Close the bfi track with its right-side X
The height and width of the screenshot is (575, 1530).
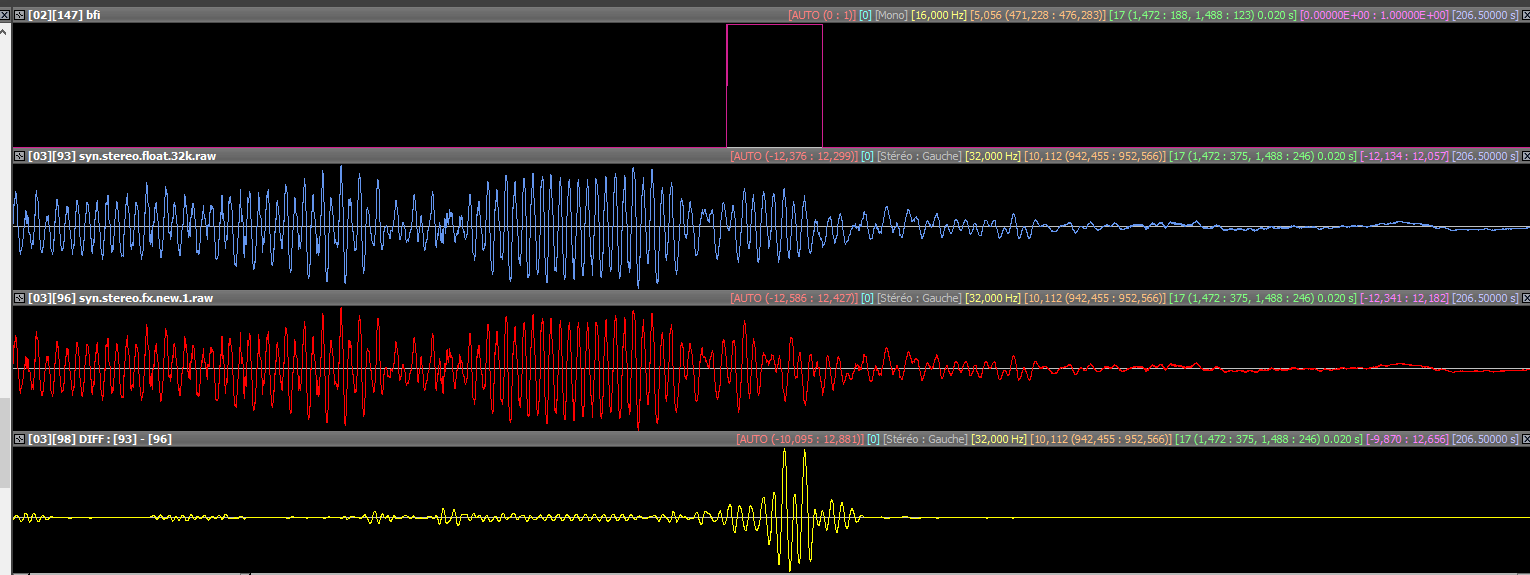point(1524,15)
